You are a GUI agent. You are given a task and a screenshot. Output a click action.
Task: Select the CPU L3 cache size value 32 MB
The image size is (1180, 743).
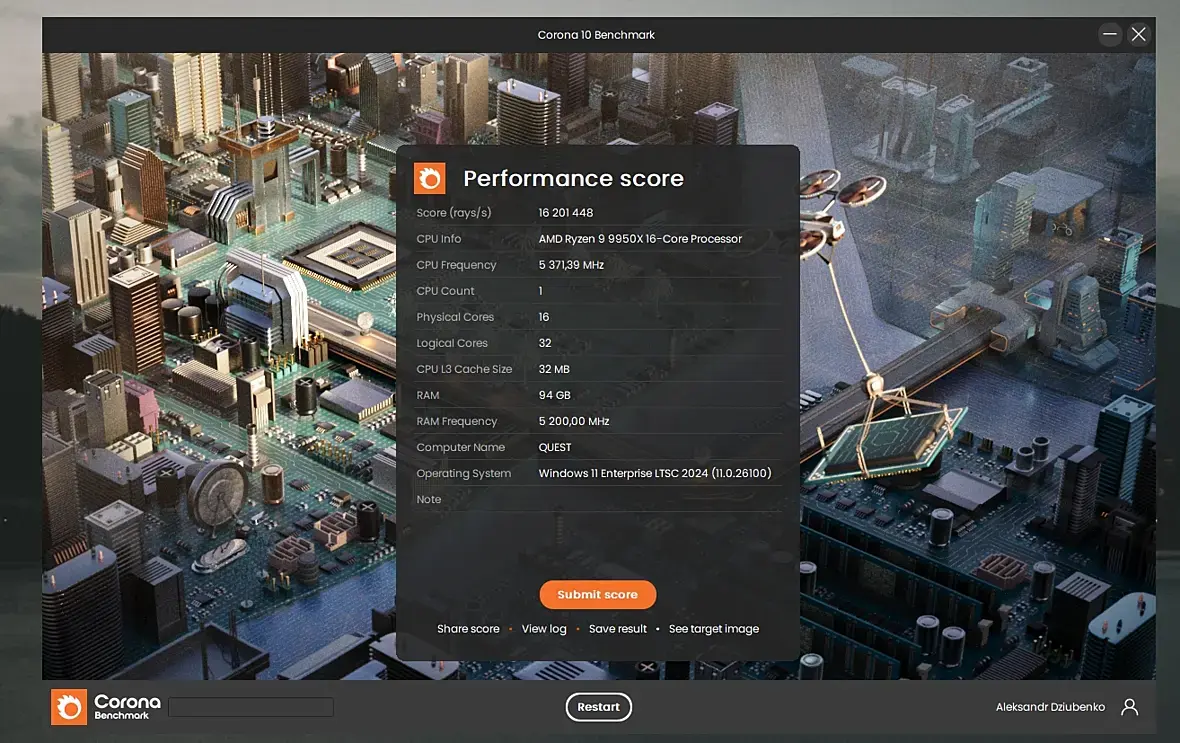point(554,369)
